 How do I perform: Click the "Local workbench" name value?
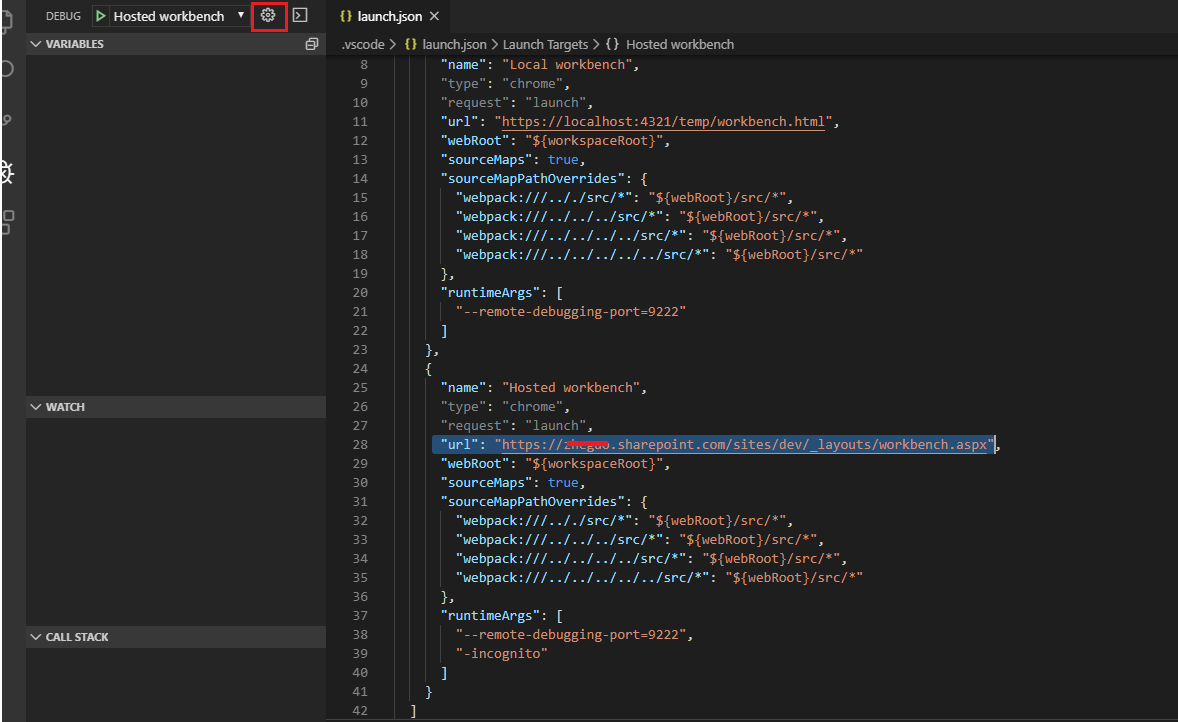567,65
